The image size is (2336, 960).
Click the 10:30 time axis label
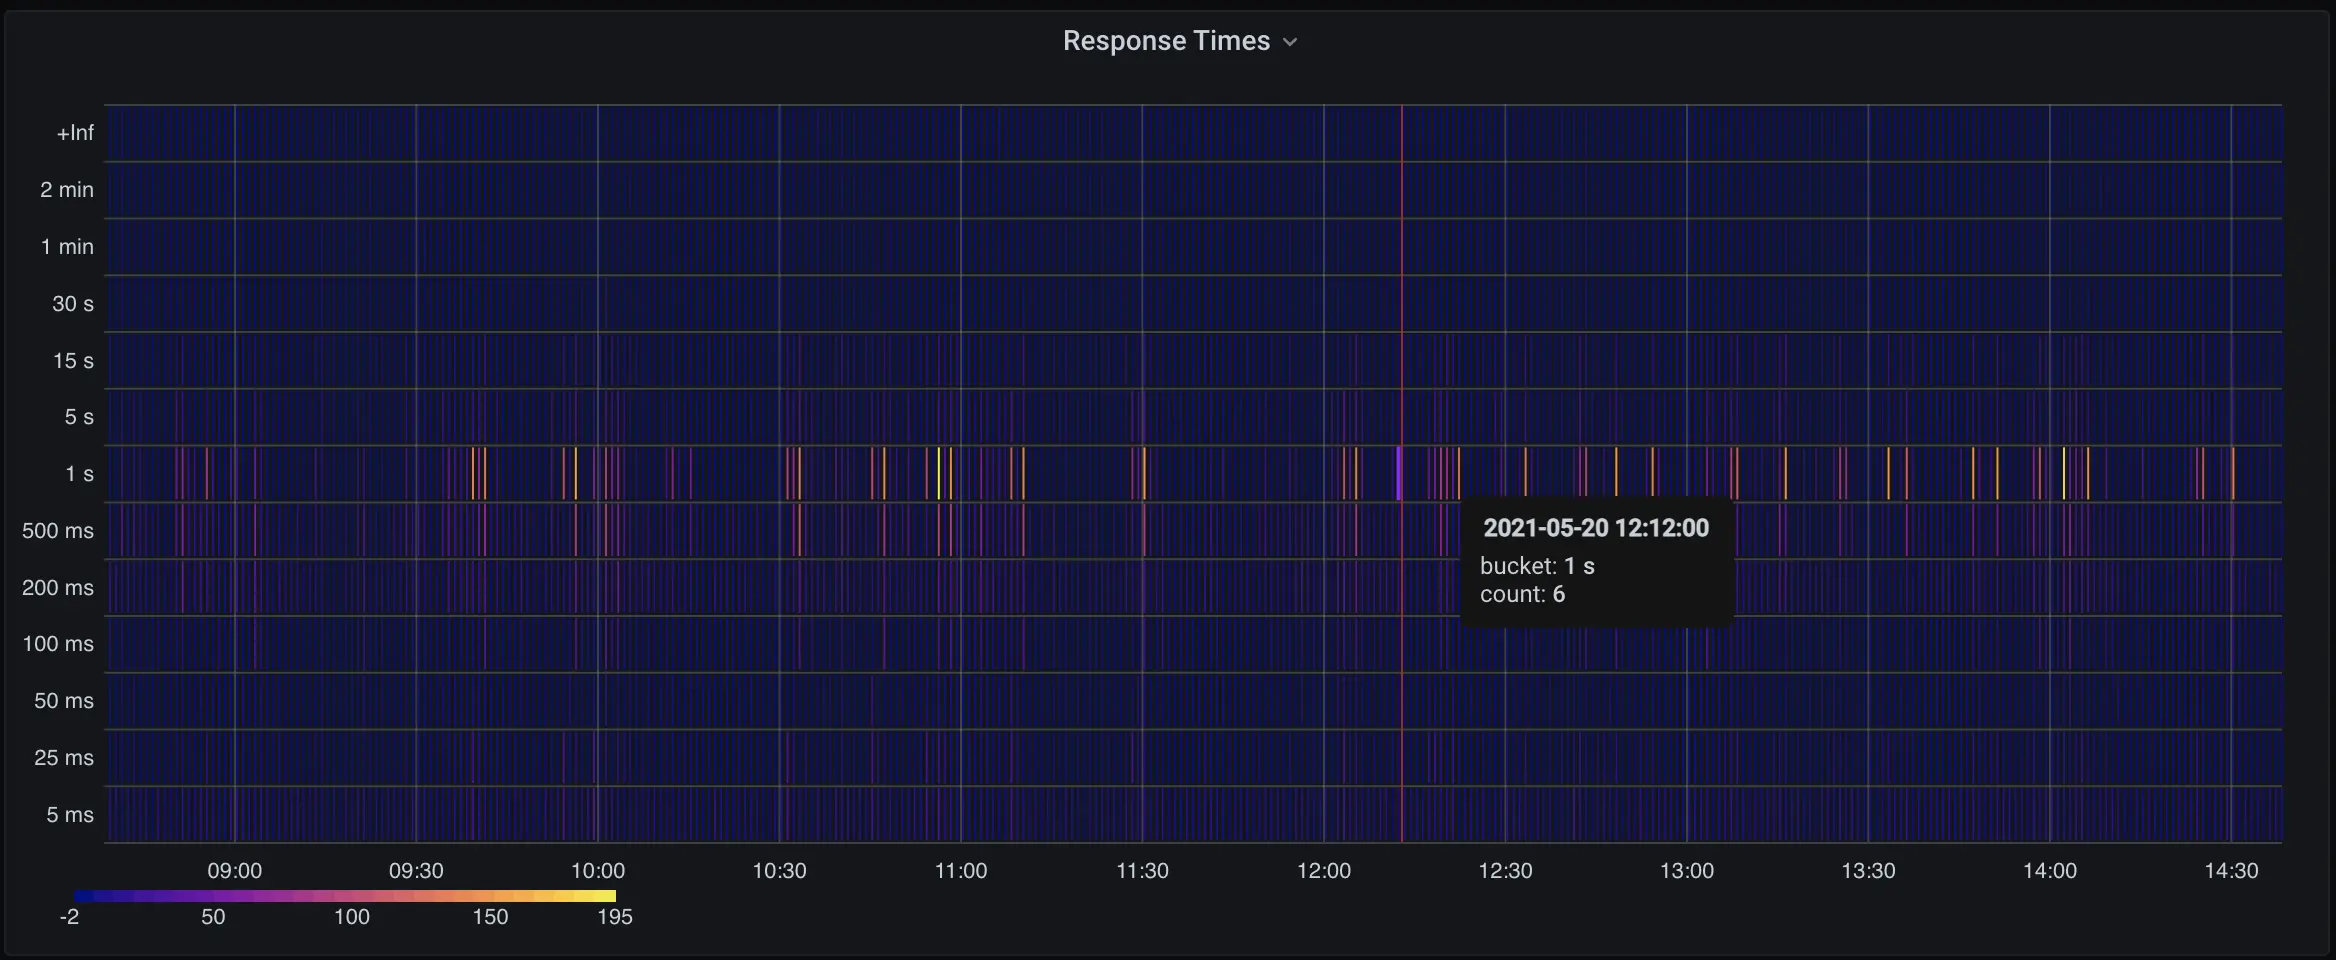(x=779, y=871)
